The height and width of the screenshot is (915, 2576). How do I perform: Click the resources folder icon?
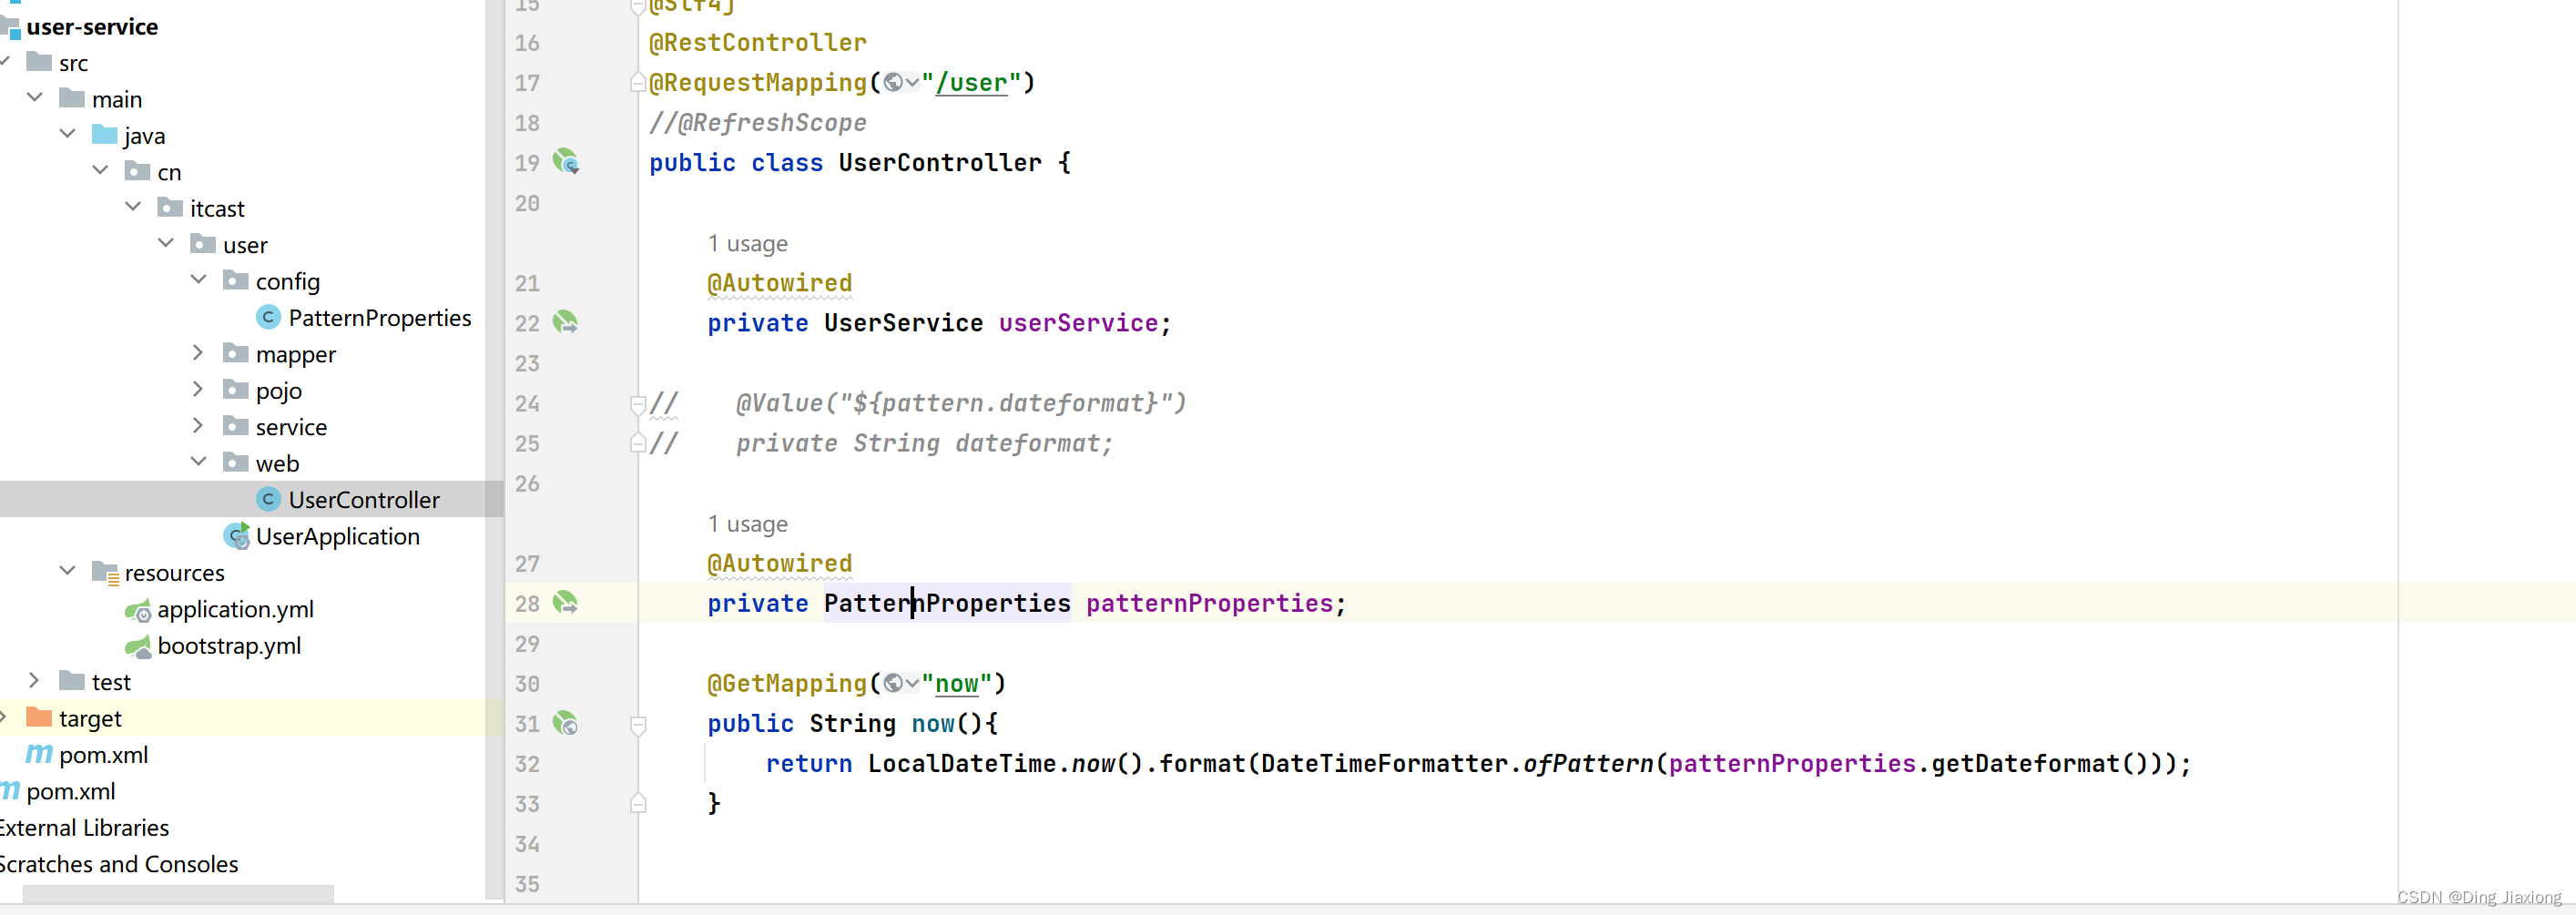click(106, 572)
